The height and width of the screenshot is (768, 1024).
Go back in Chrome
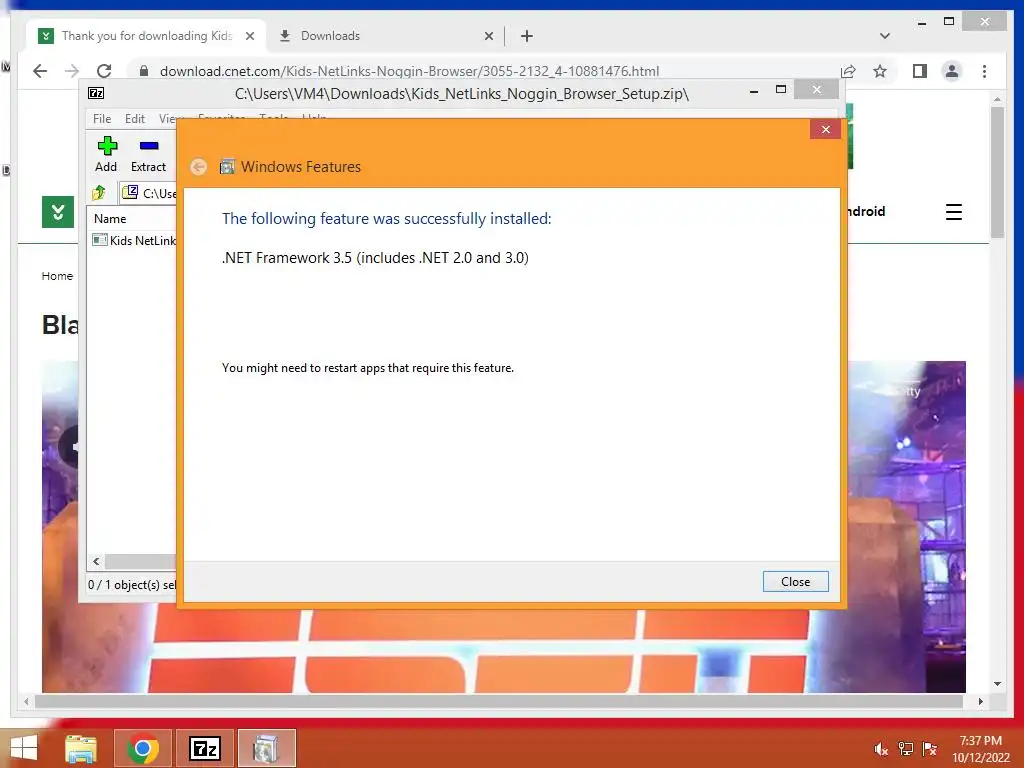40,71
